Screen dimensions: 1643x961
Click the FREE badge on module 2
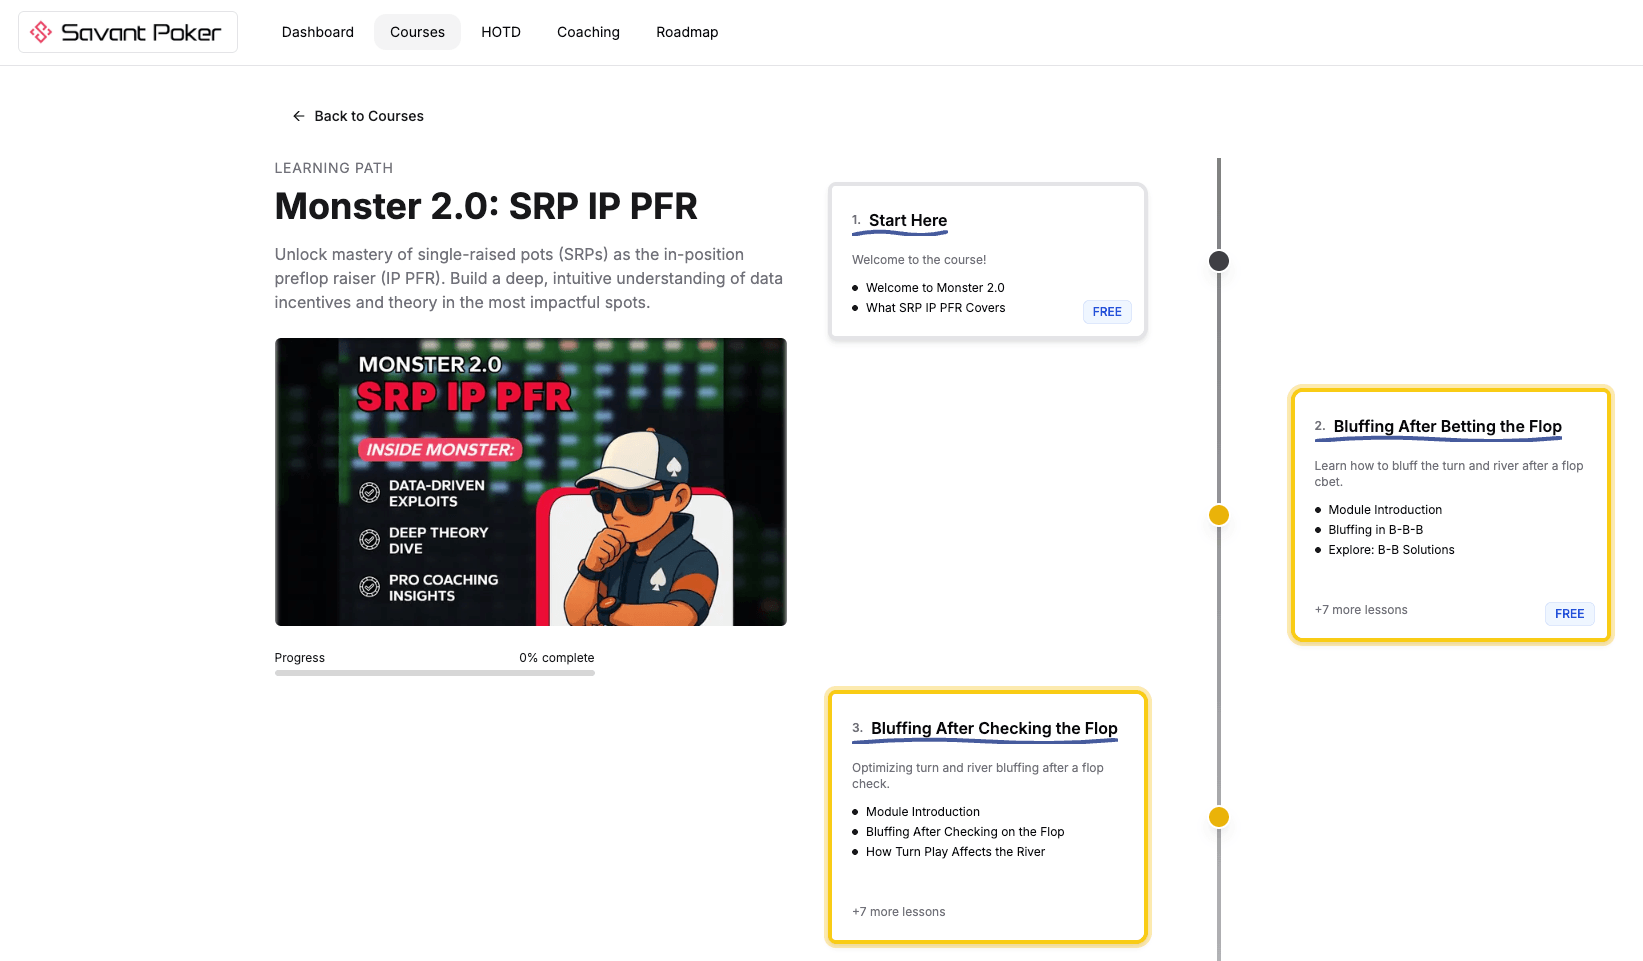[x=1569, y=614]
